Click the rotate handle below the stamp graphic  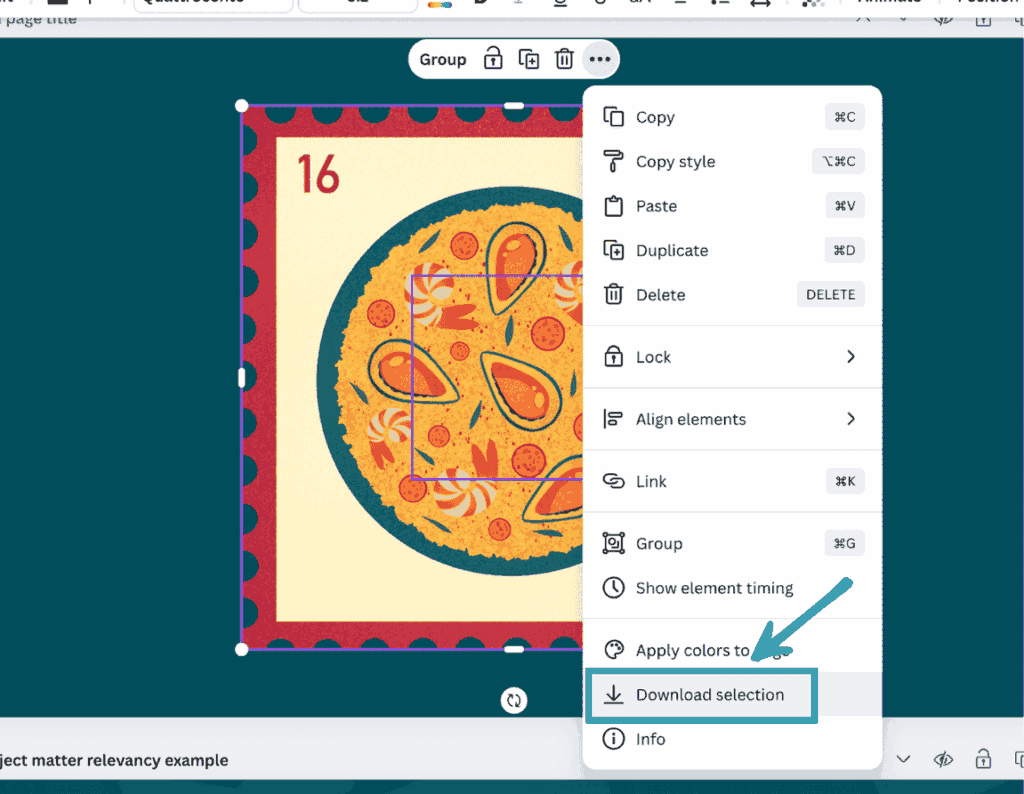coord(514,700)
